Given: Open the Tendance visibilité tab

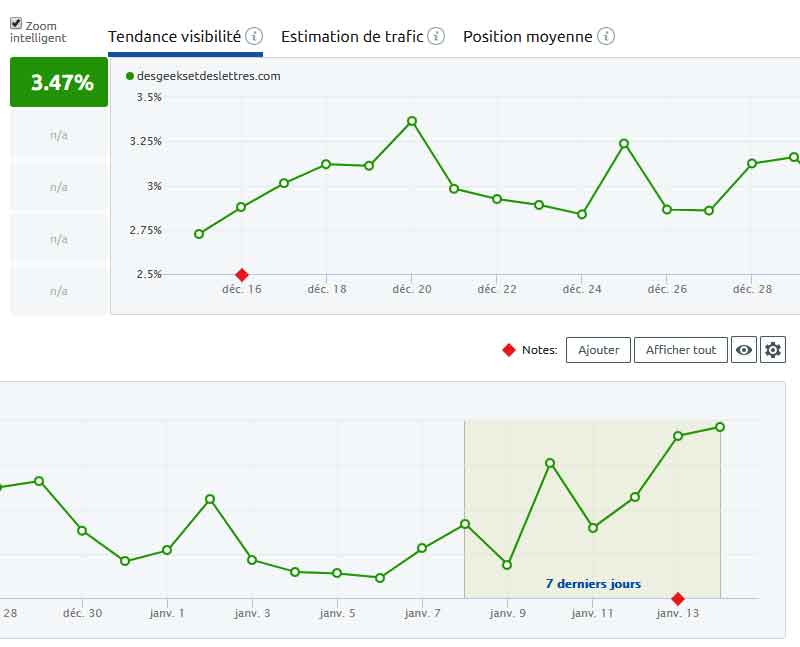Looking at the screenshot, I should (174, 37).
